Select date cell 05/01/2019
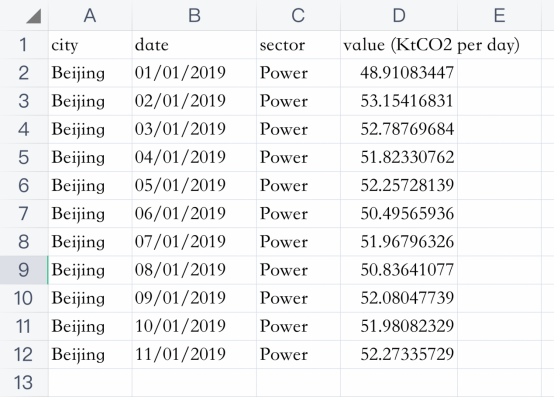Image resolution: width=554 pixels, height=397 pixels. (x=194, y=186)
